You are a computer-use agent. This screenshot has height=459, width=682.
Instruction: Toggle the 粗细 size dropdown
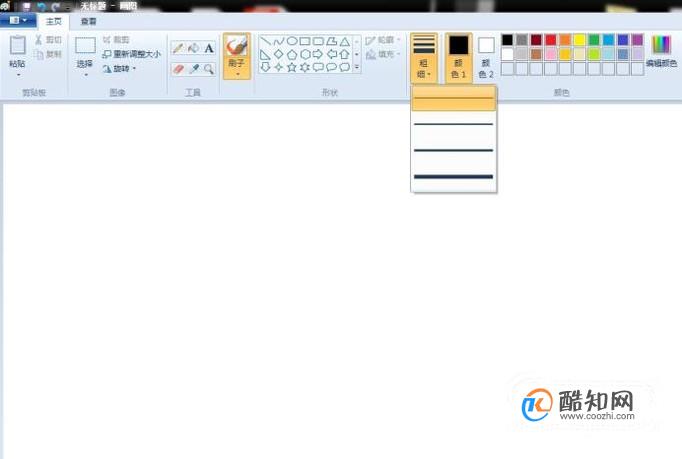424,57
